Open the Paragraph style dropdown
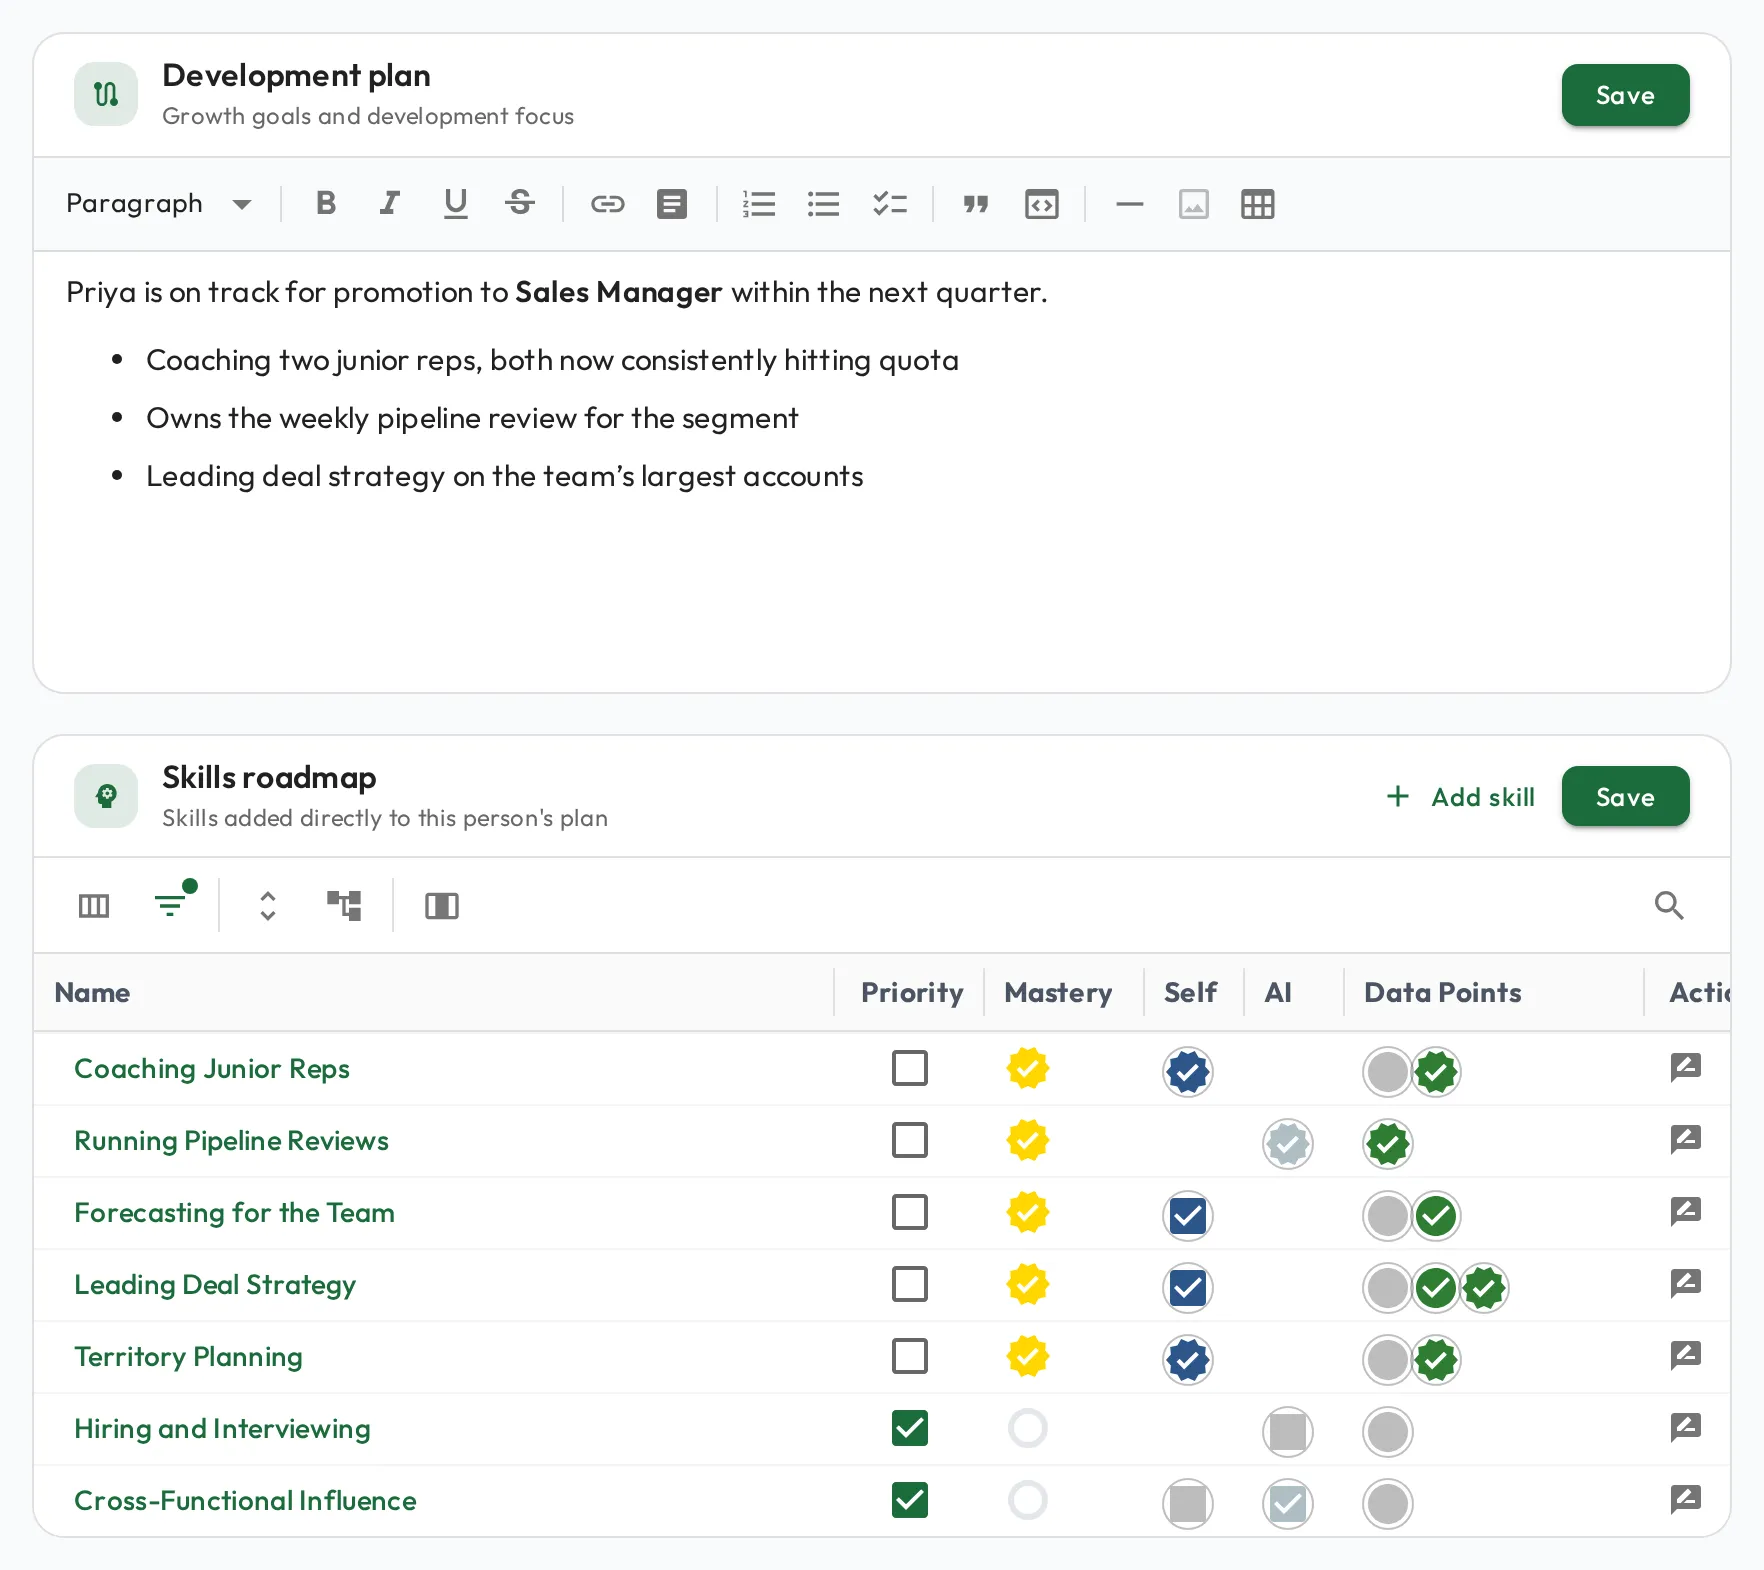Screen dimensions: 1764x1570 pos(159,204)
